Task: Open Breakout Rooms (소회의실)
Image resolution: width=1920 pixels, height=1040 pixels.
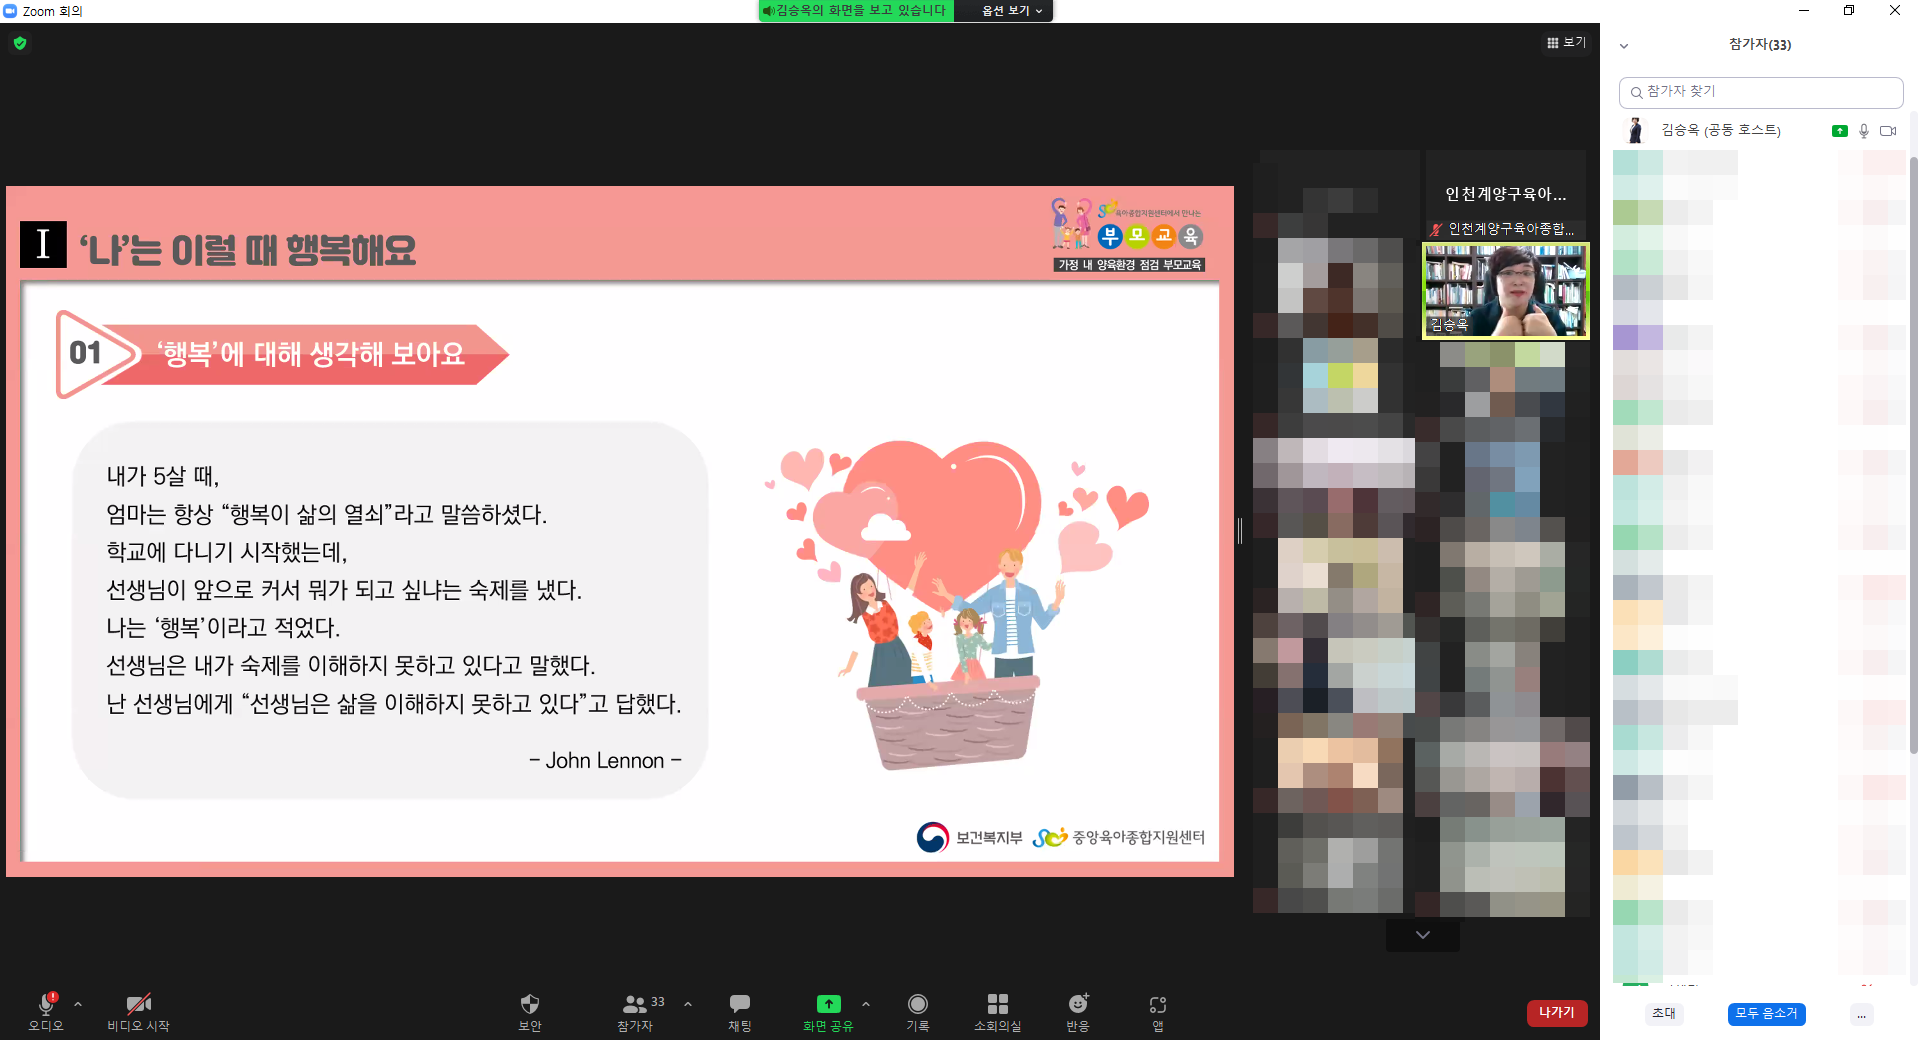Action: point(997,1004)
